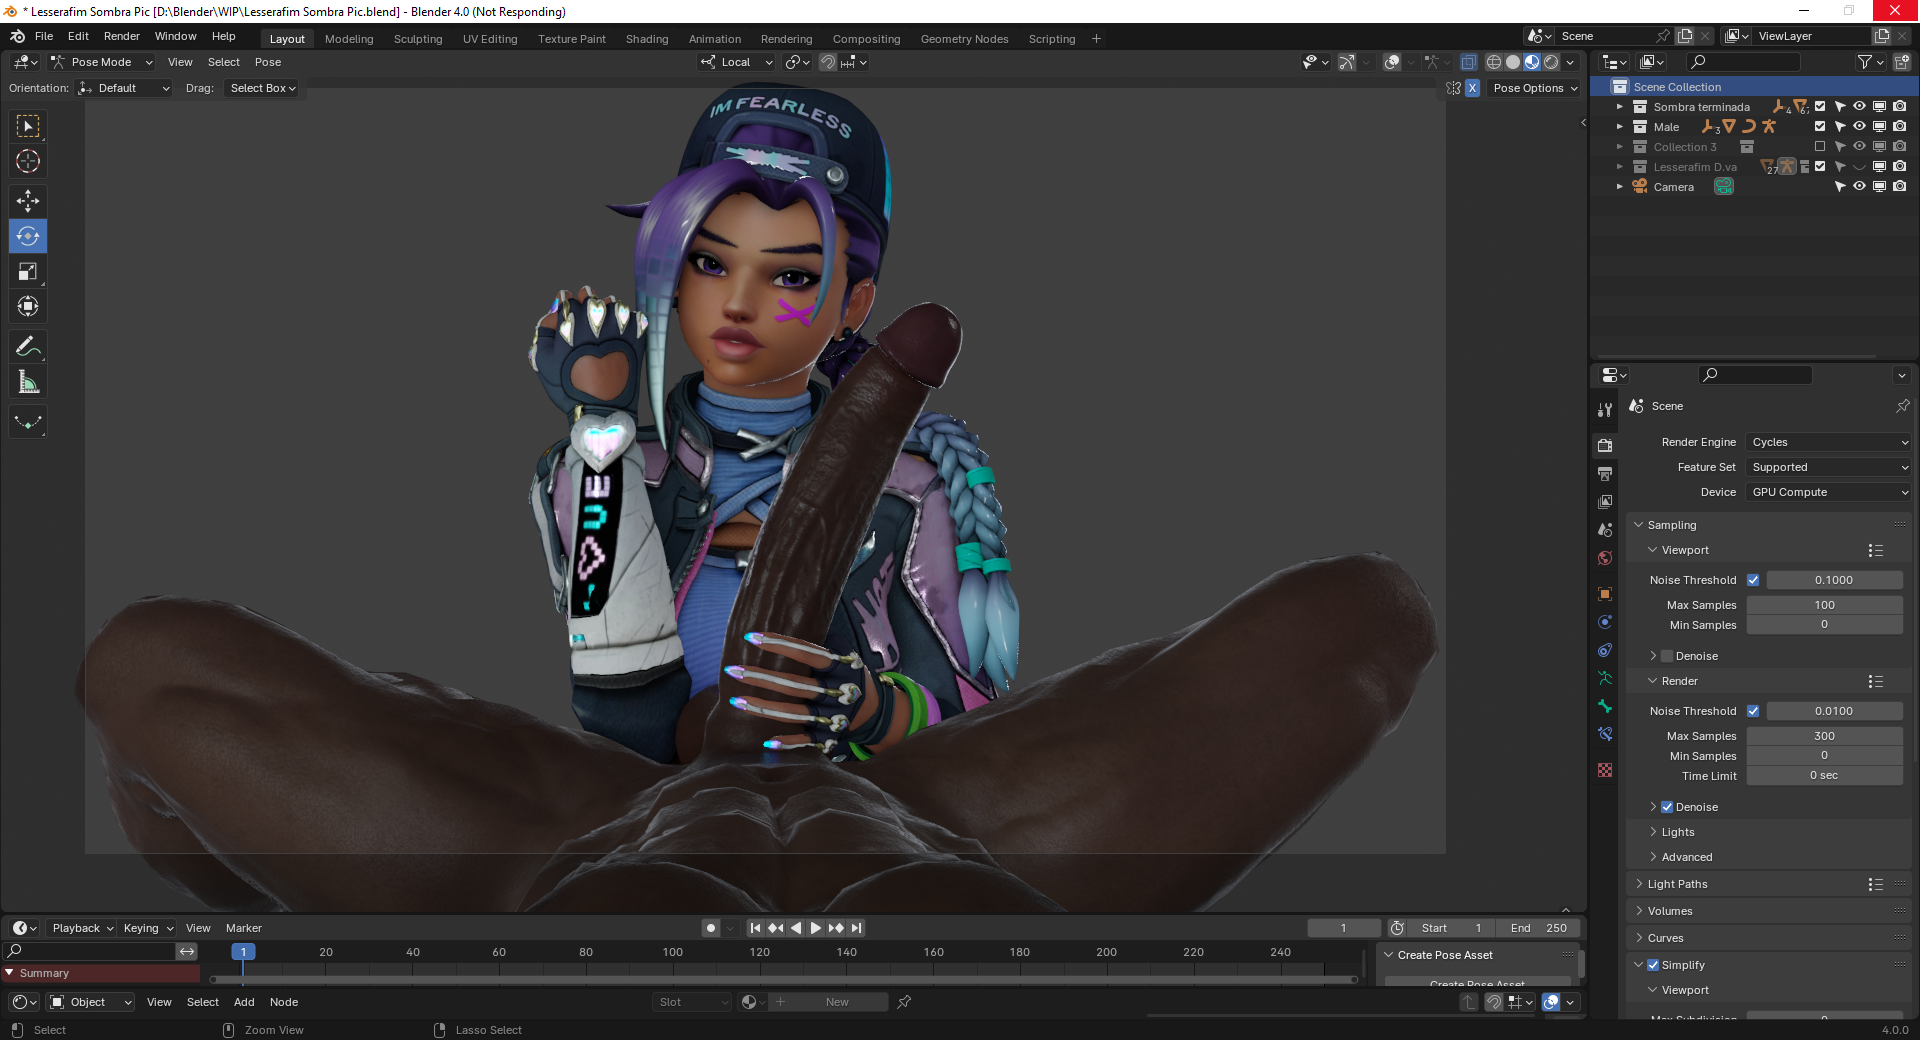Select the Transform tool
The width and height of the screenshot is (1920, 1040).
(x=28, y=306)
